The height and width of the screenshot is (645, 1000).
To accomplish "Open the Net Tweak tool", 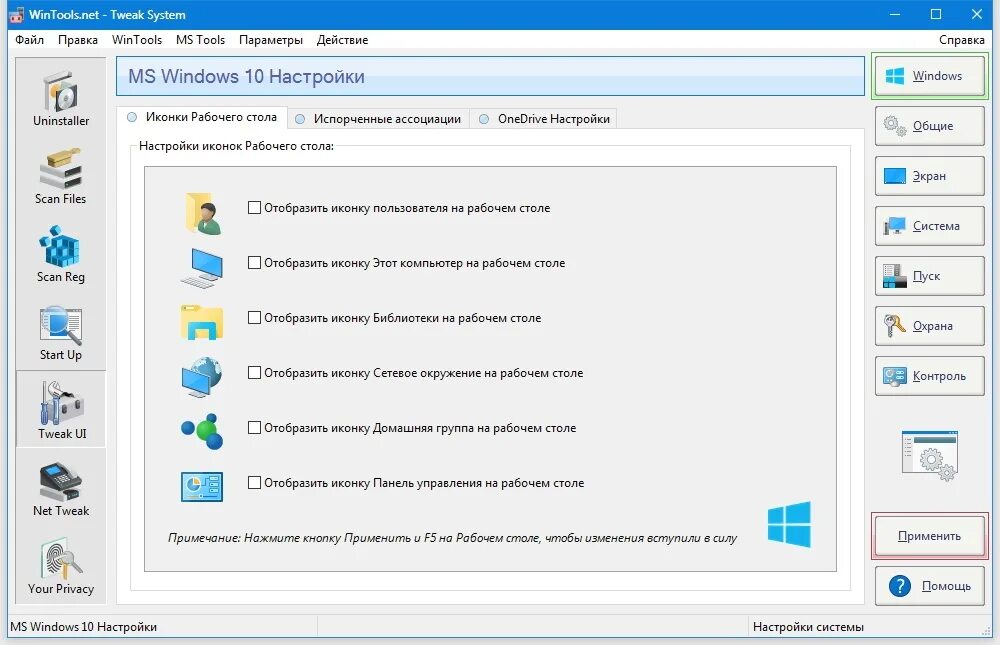I will click(x=61, y=489).
